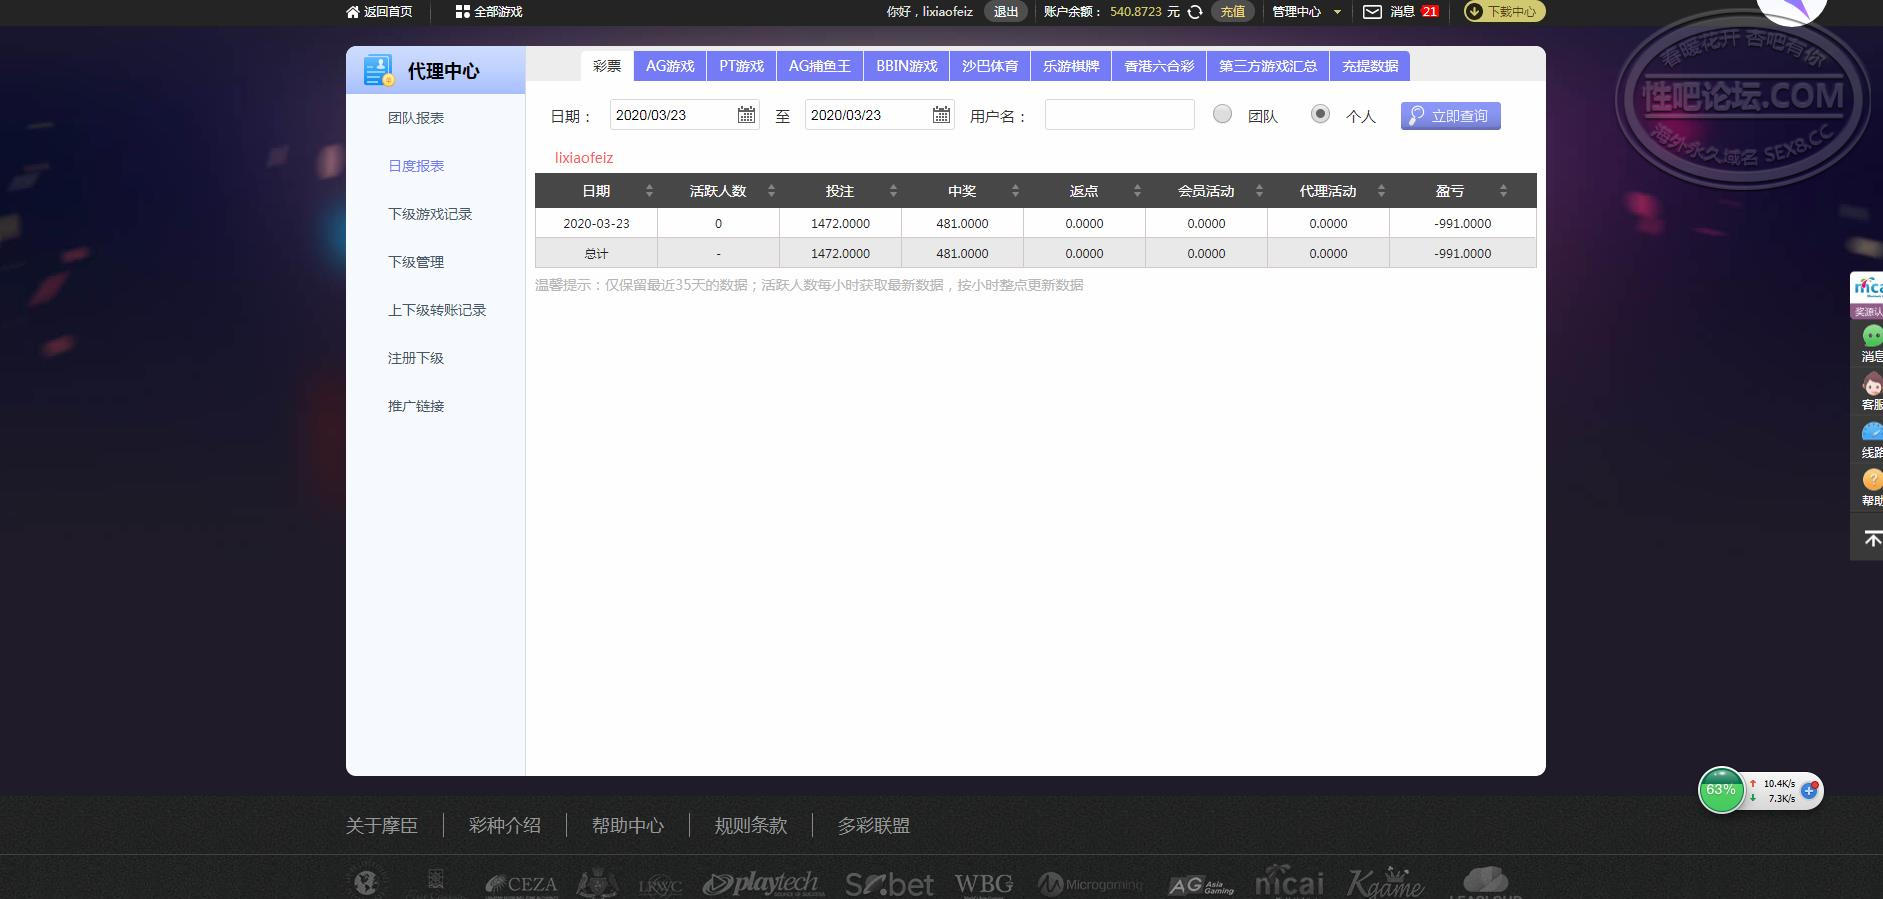Switch to the 彩票 tab
This screenshot has width=1883, height=899.
[607, 66]
